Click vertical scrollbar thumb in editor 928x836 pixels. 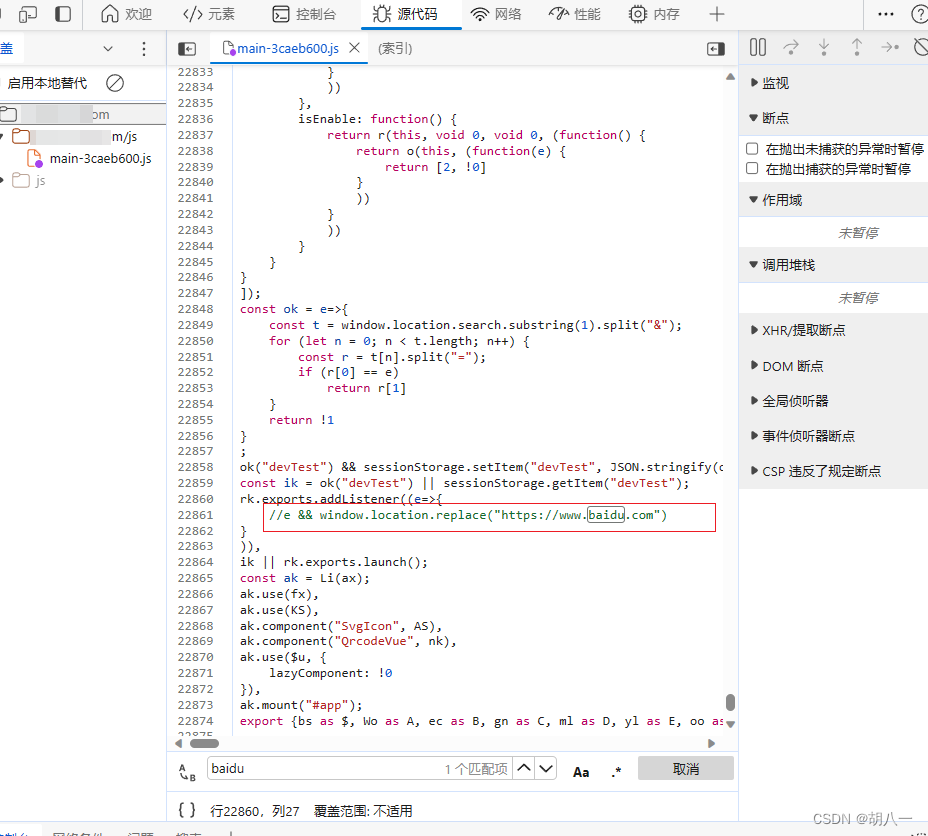click(730, 702)
